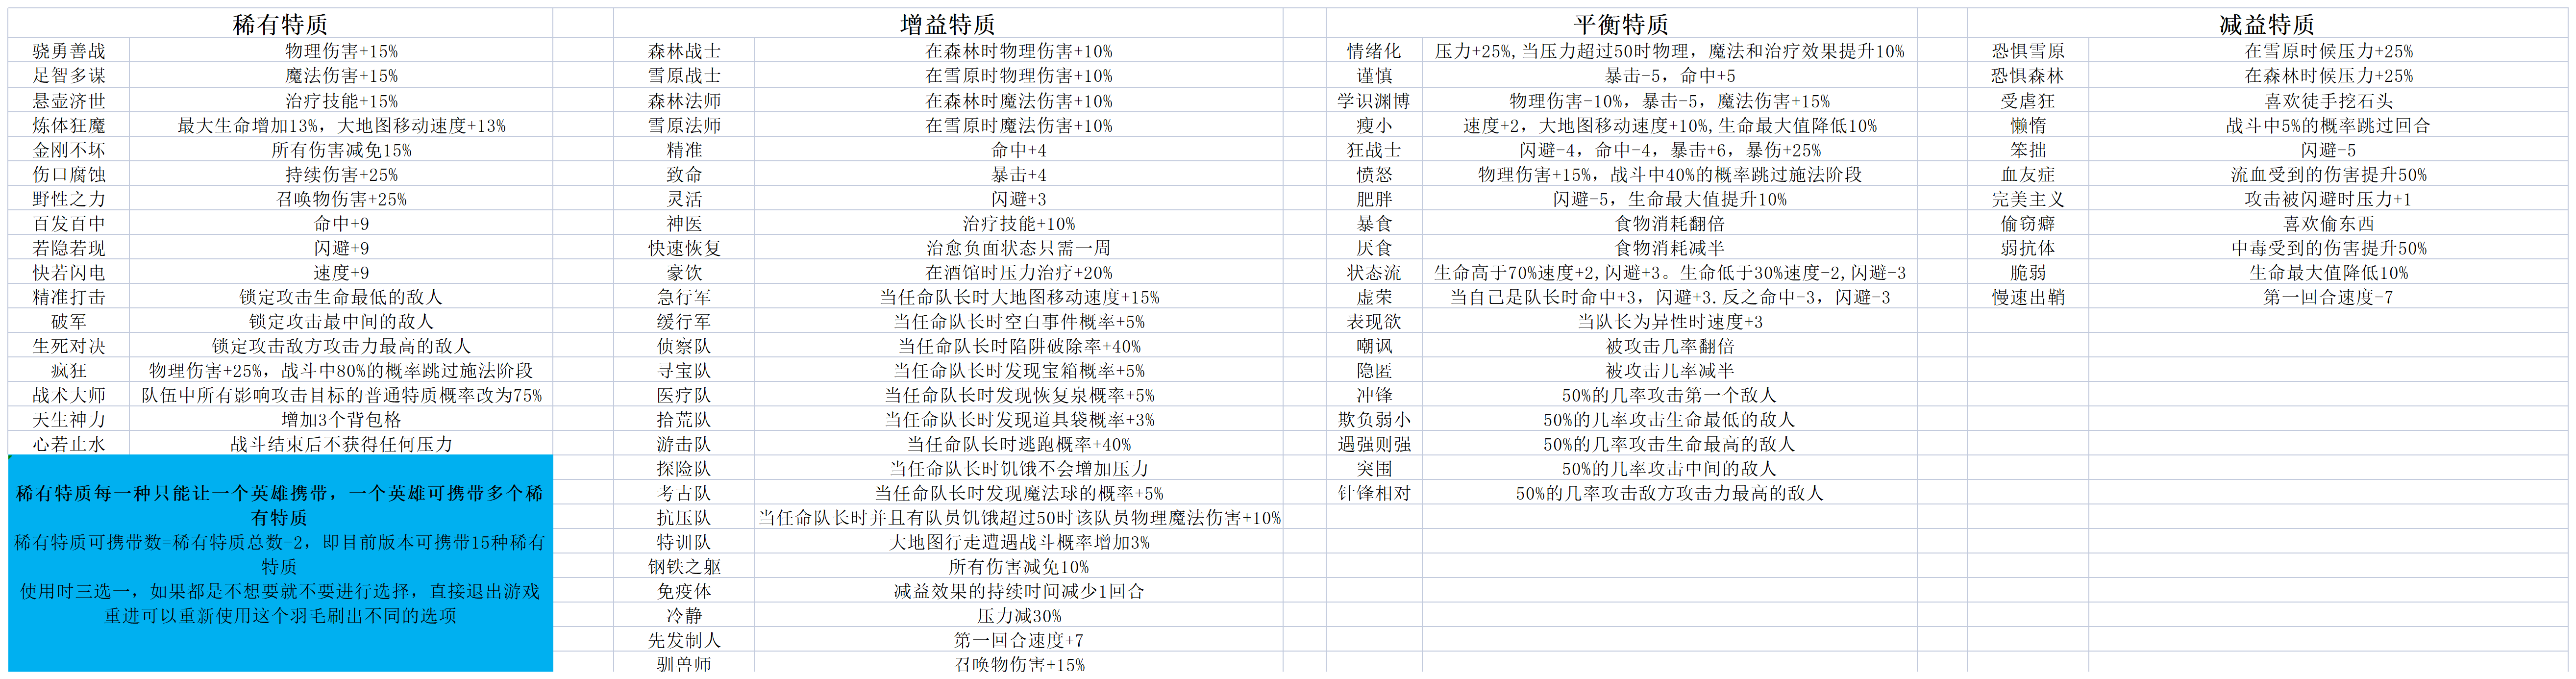Click the 疯狂 trait name cell

point(69,370)
